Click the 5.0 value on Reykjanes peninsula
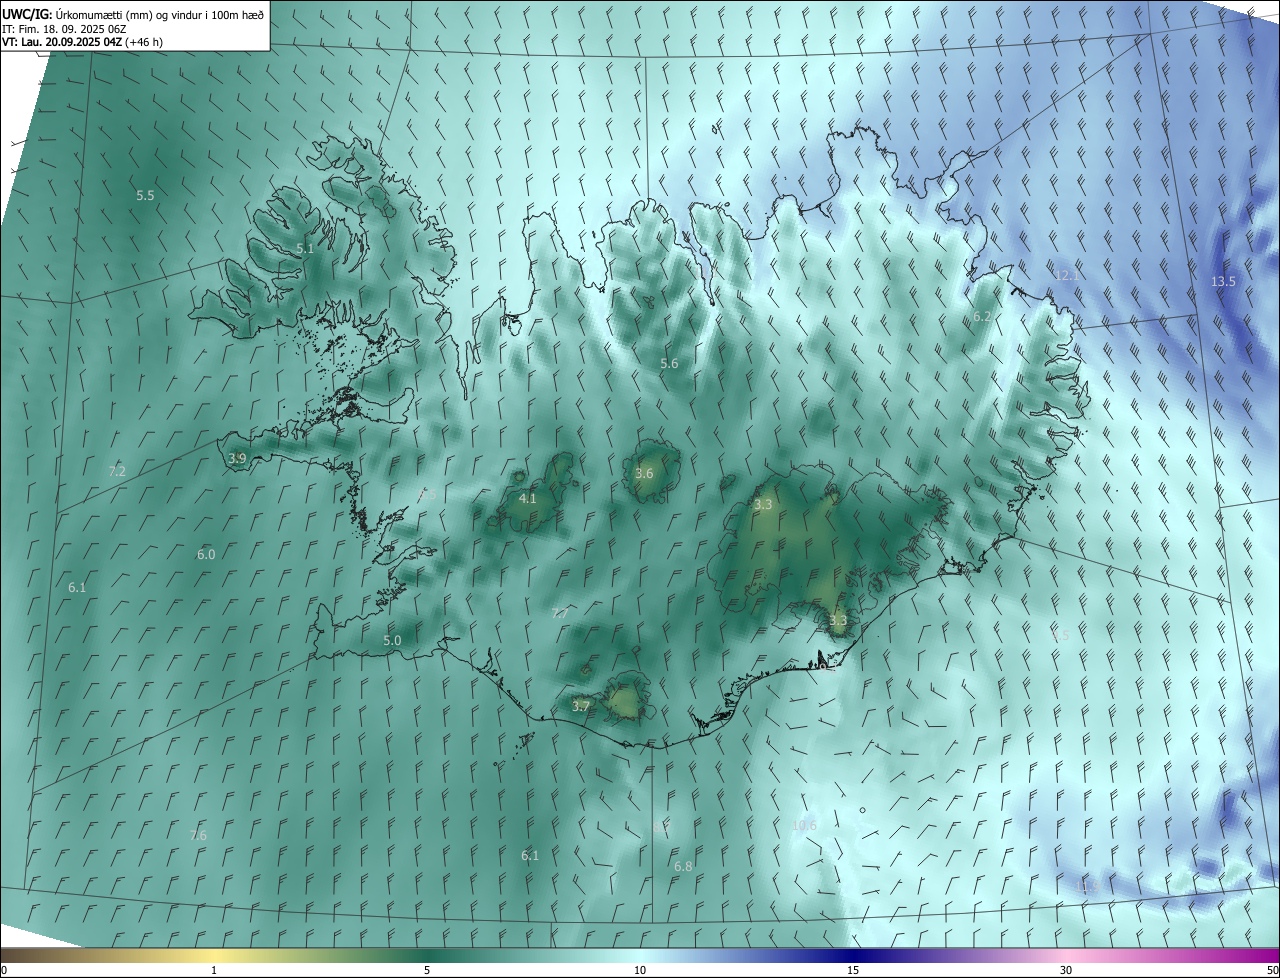The image size is (1280, 978). click(x=392, y=640)
